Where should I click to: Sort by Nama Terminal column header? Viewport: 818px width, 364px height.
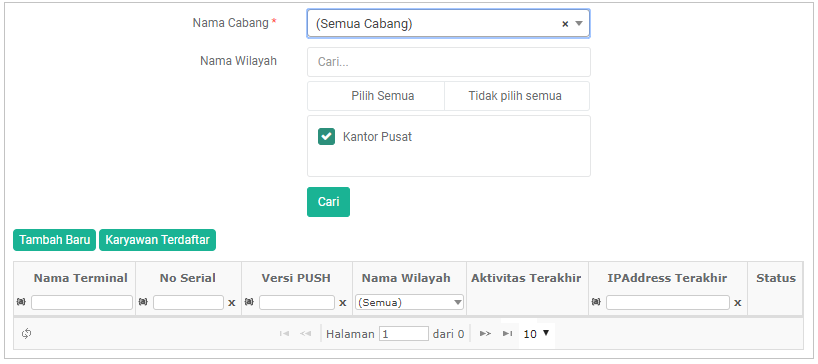[x=80, y=278]
